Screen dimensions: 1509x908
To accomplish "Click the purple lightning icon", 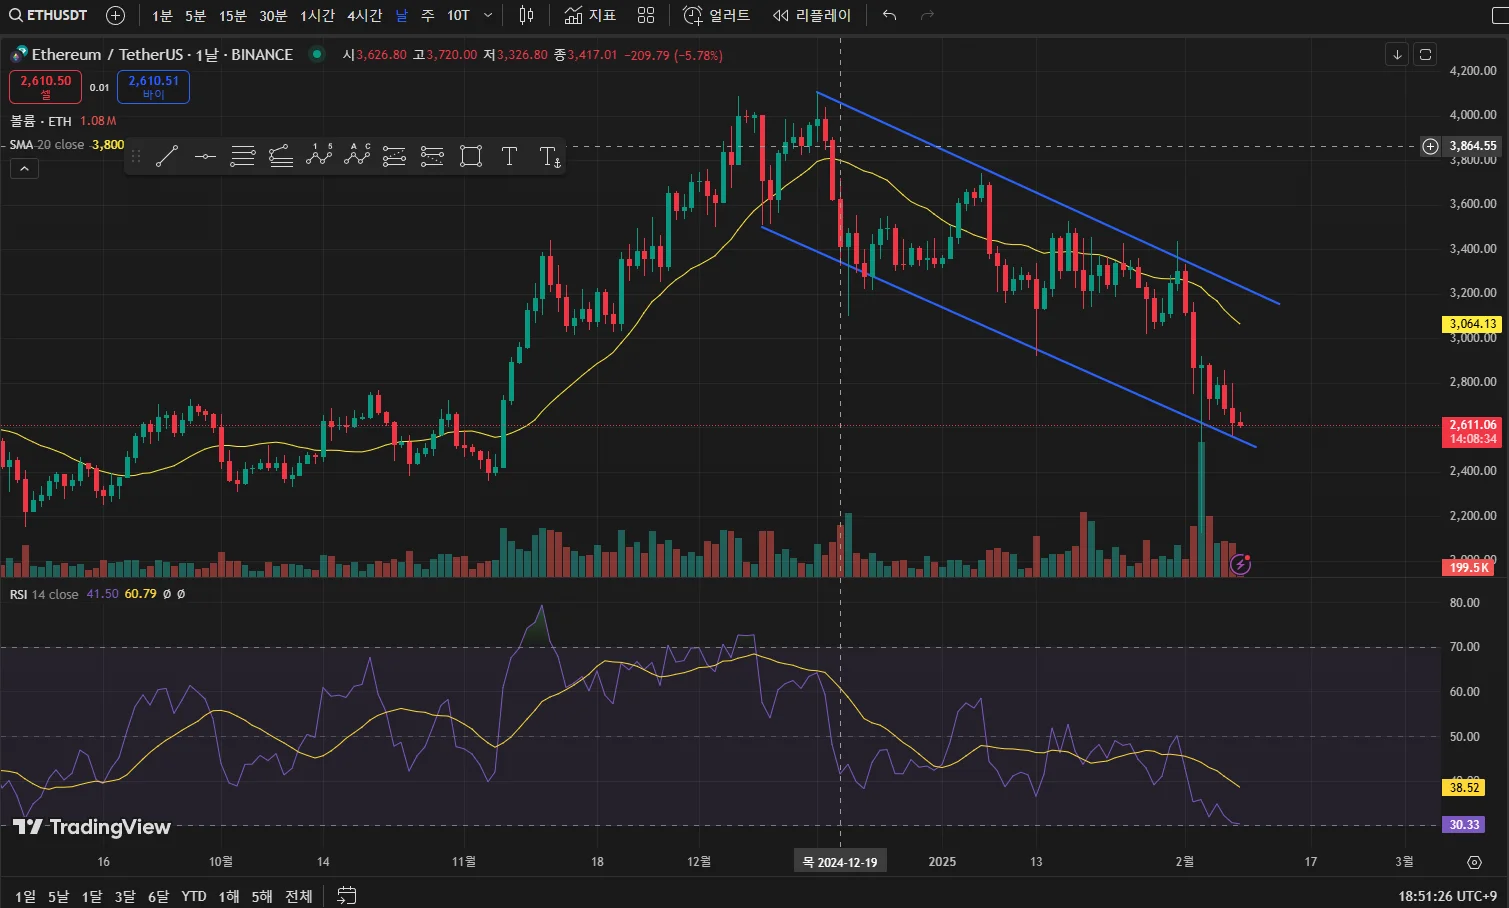I will pos(1240,564).
